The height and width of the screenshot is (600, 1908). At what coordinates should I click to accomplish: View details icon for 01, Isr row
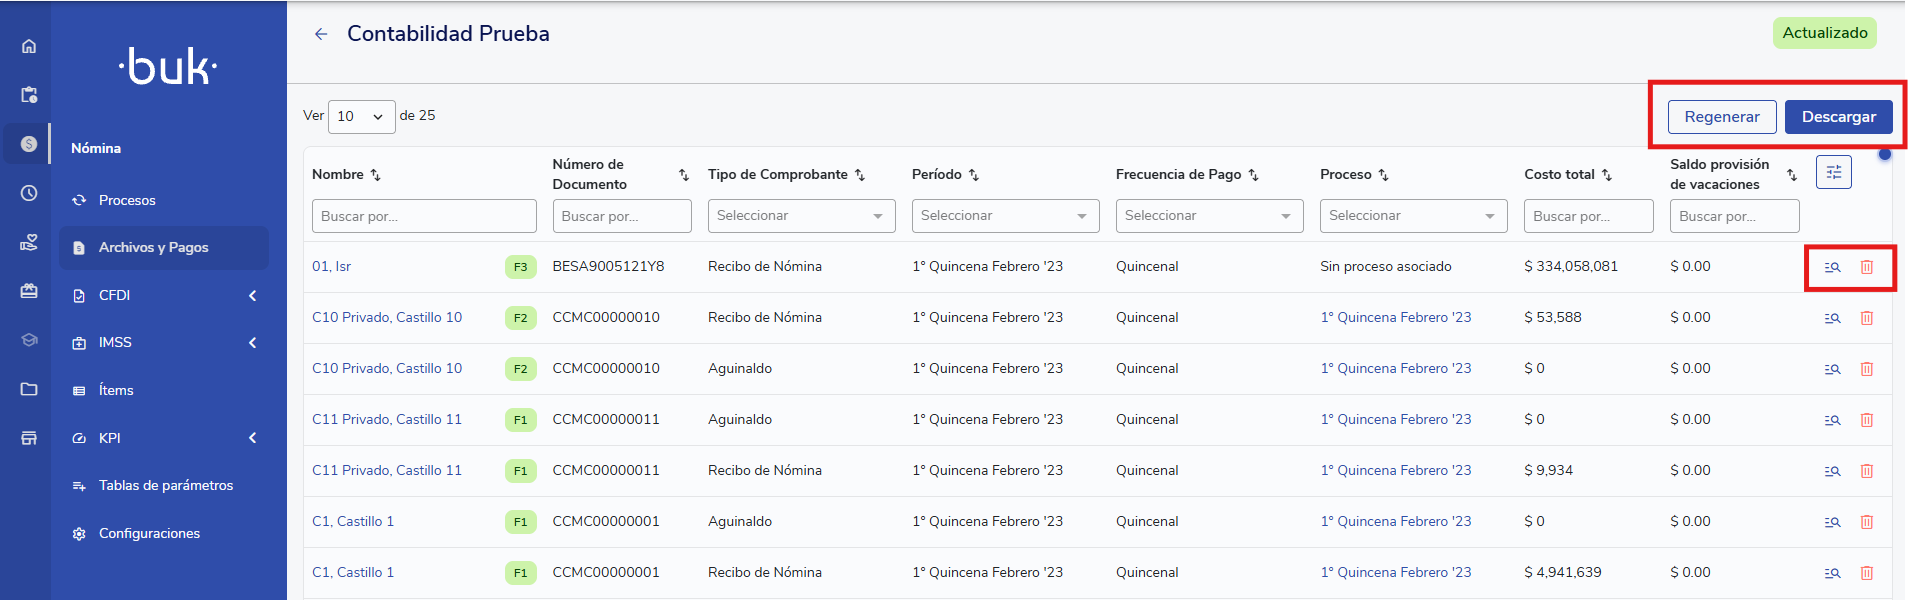coord(1832,267)
